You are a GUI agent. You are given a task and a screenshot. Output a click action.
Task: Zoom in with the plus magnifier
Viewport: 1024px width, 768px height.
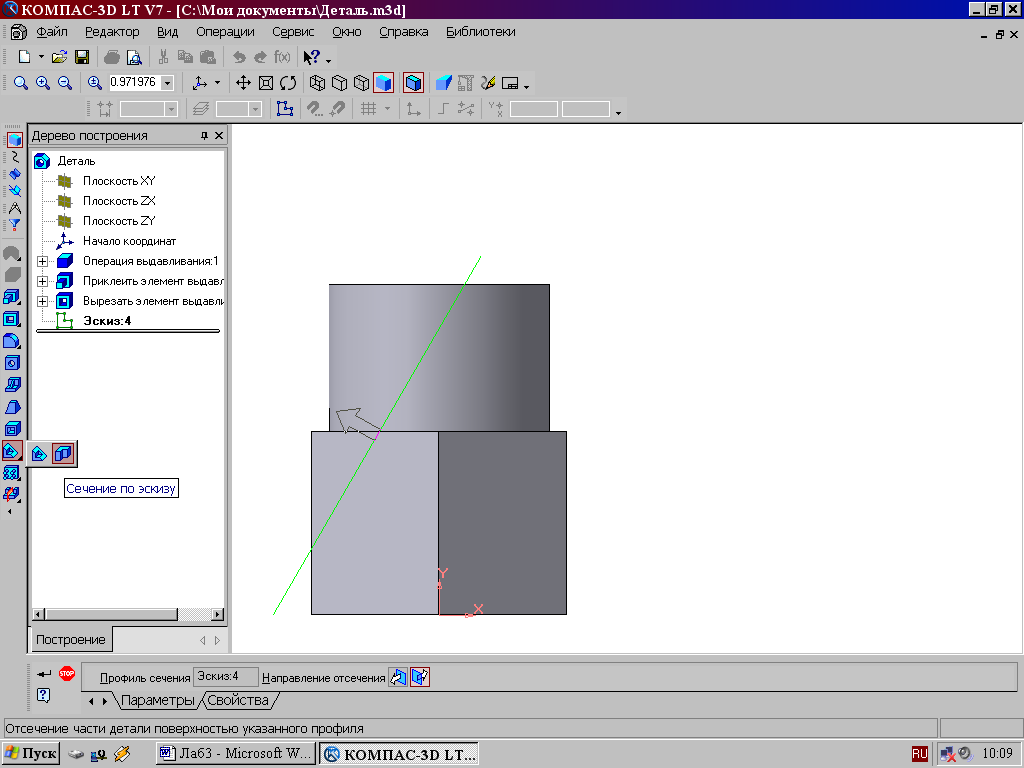tap(43, 83)
